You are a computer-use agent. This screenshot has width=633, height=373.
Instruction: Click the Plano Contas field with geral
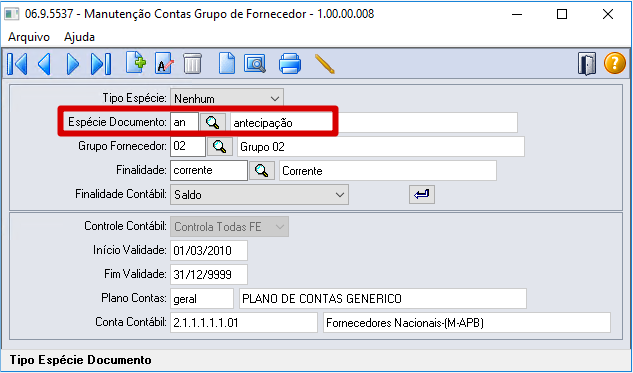click(x=202, y=299)
